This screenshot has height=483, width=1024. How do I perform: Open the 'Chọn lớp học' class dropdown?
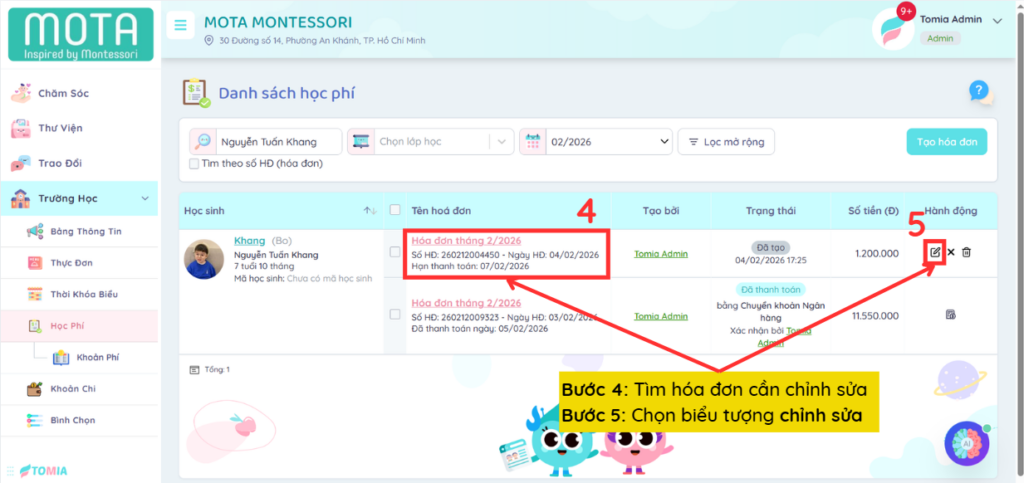(430, 142)
